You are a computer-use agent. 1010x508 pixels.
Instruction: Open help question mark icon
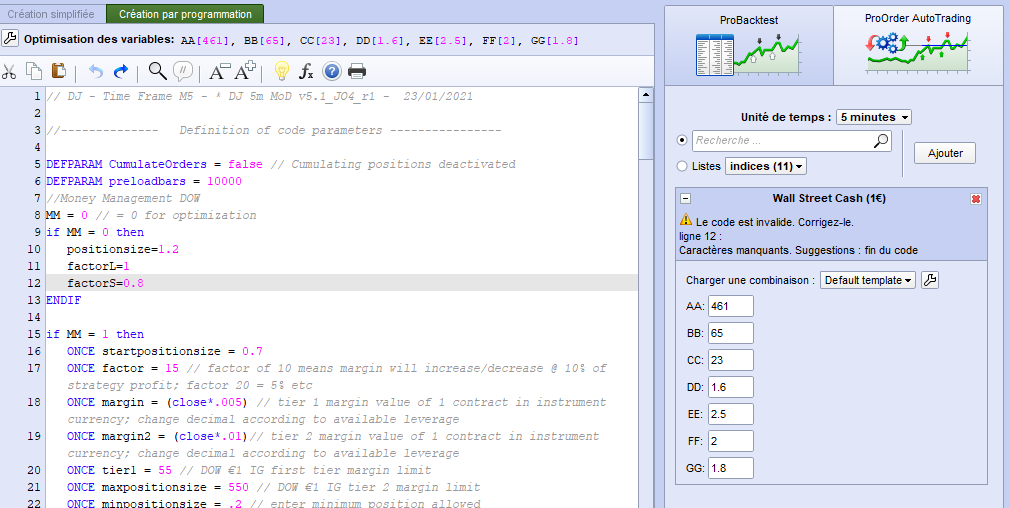point(331,71)
